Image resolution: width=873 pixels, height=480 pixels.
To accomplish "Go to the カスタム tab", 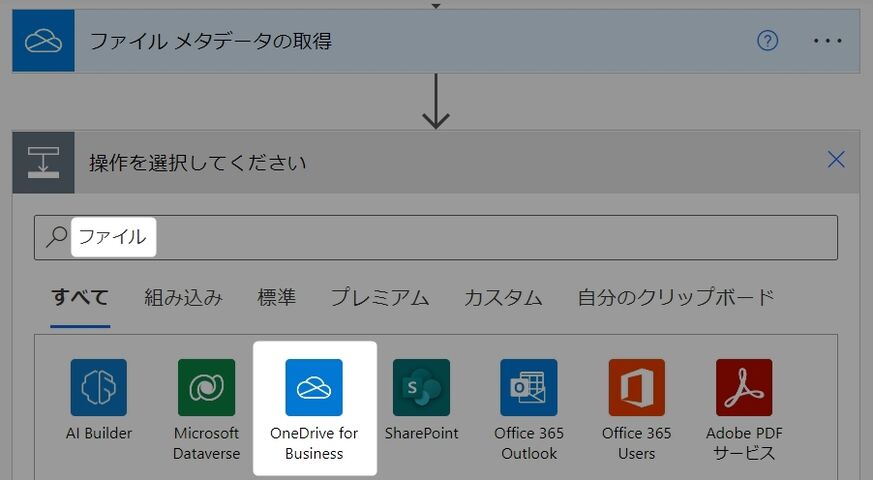I will point(503,297).
